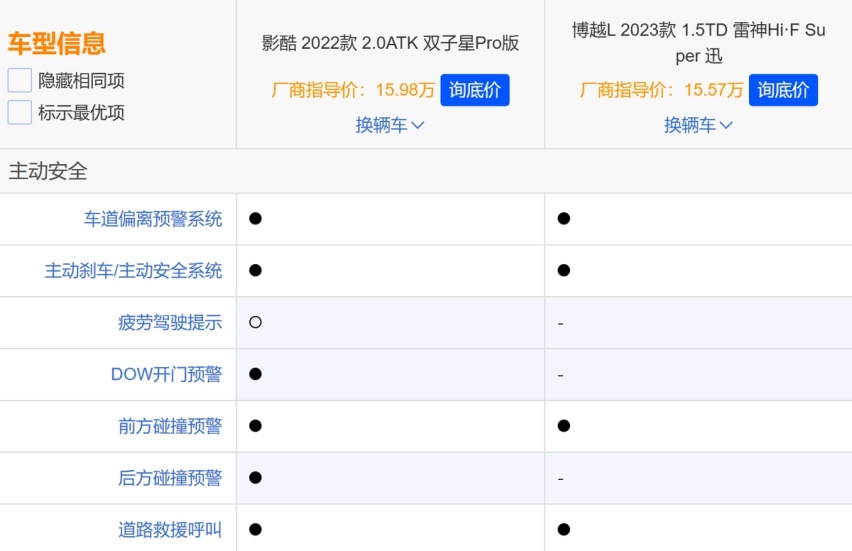Image resolution: width=852 pixels, height=551 pixels.
Task: Open the 疲劳驾驶提示 link
Action: (170, 322)
